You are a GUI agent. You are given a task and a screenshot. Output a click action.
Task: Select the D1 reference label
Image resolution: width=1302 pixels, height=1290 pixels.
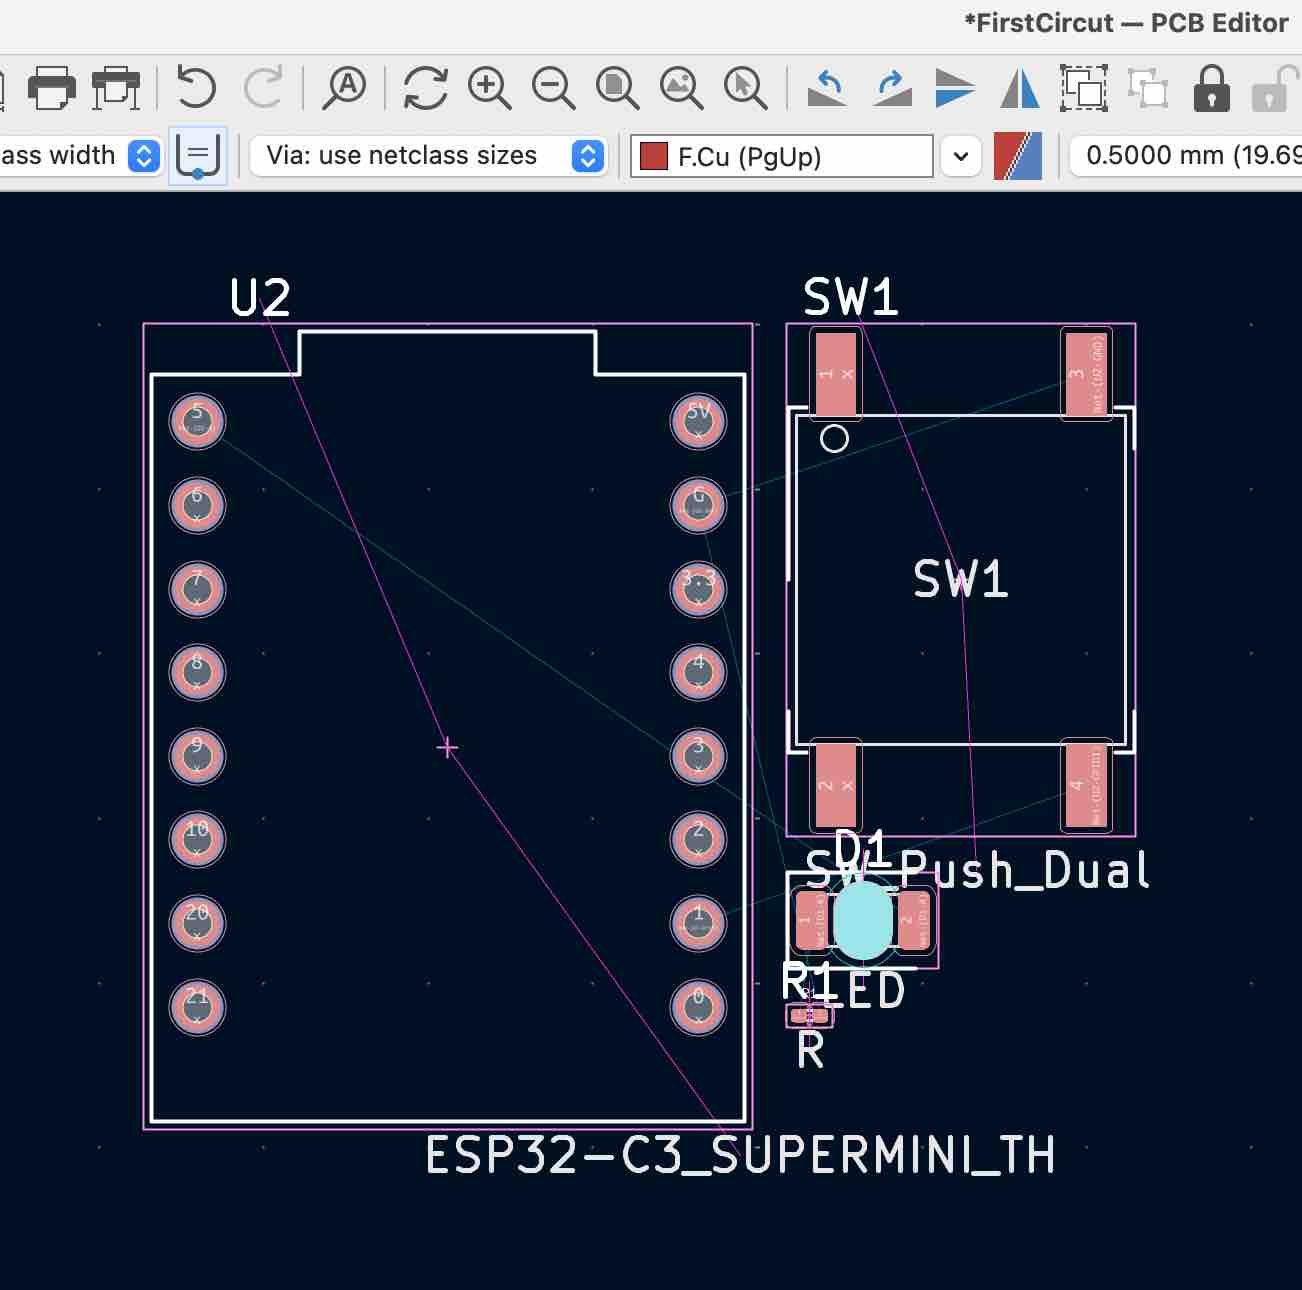point(862,848)
